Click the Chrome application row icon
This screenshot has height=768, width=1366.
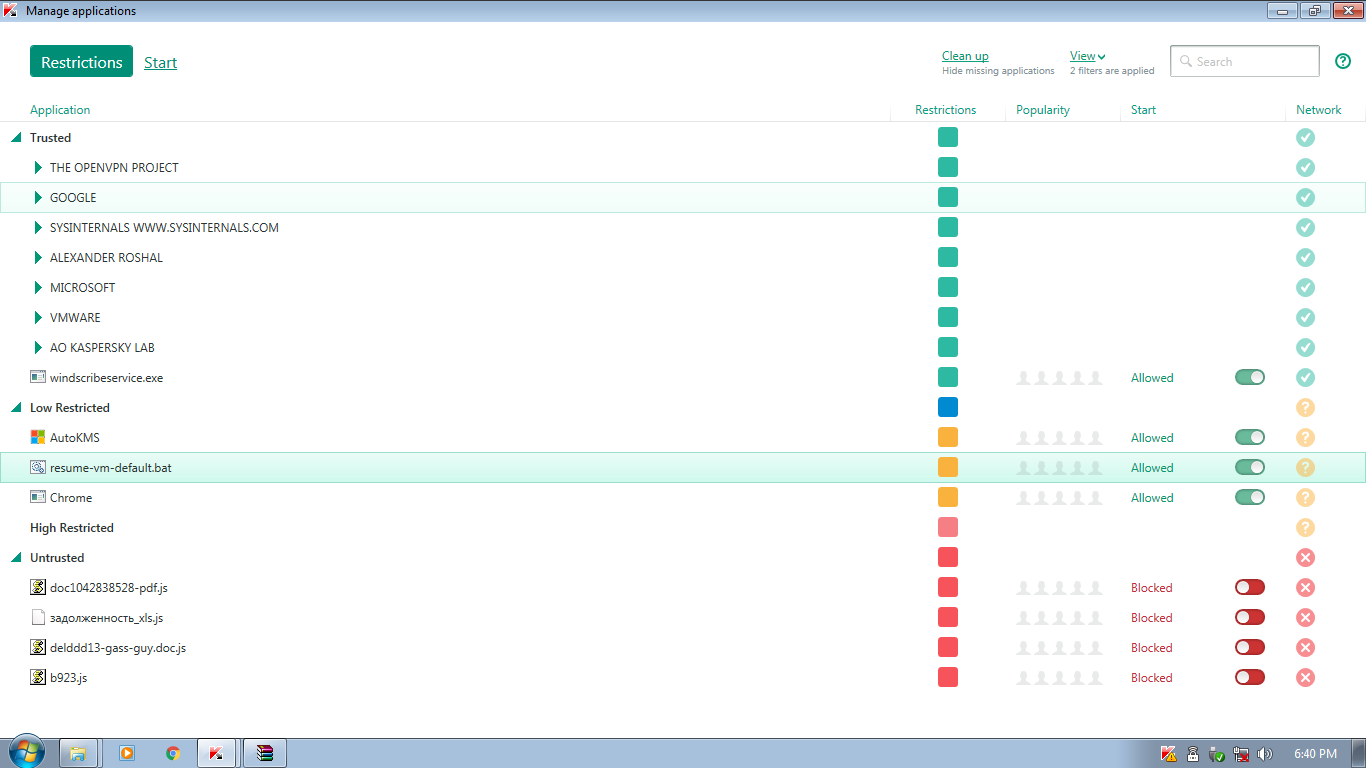[38, 497]
